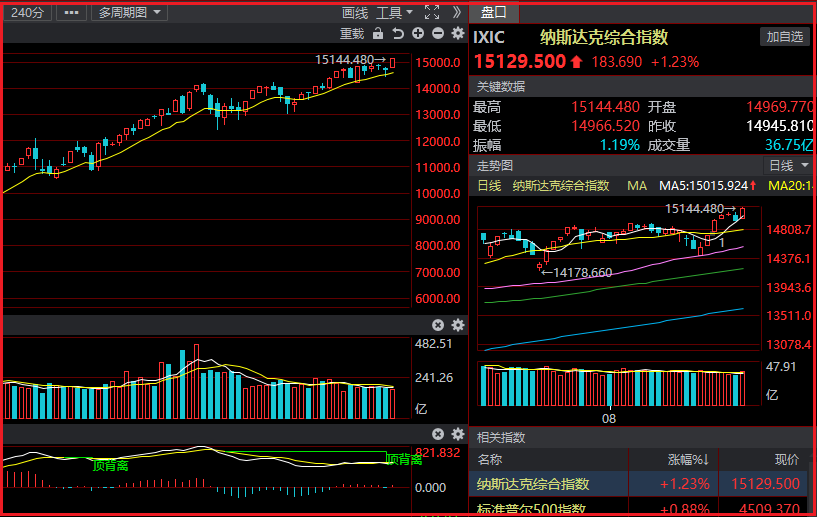Click the 15129.500 price value
This screenshot has height=517, width=817.
click(519, 61)
